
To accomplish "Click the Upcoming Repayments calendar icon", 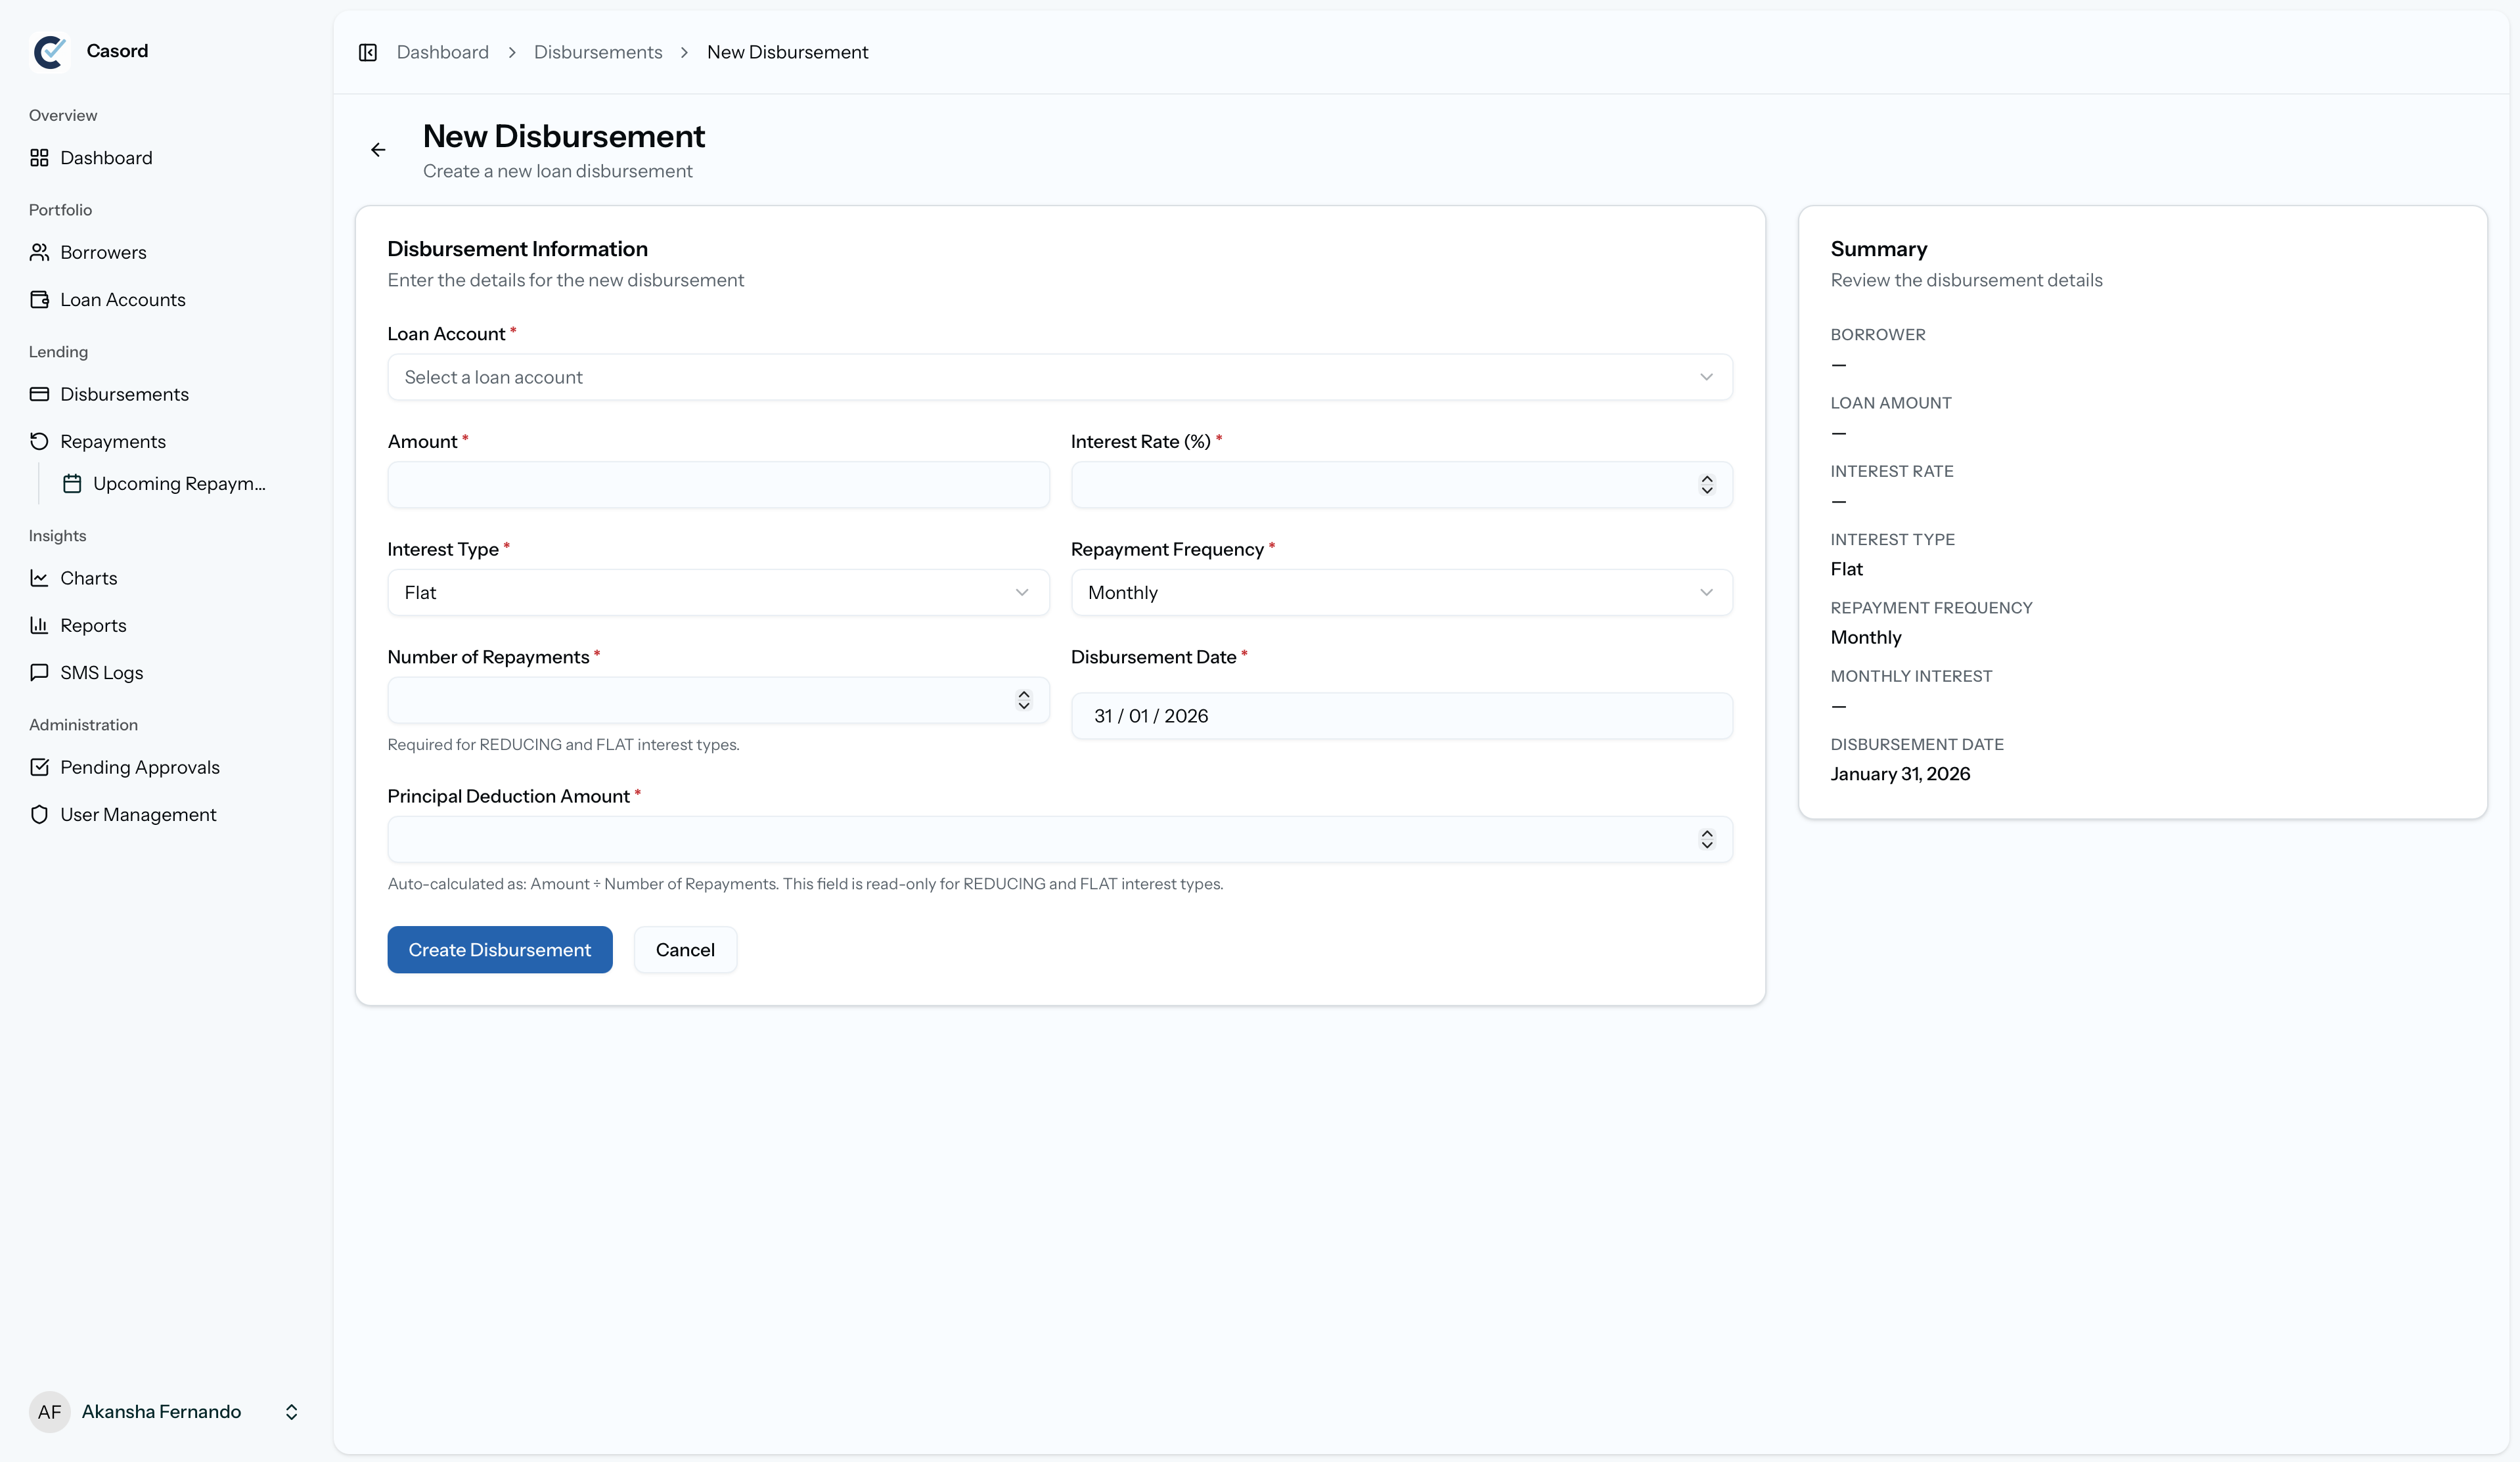I will (x=72, y=484).
